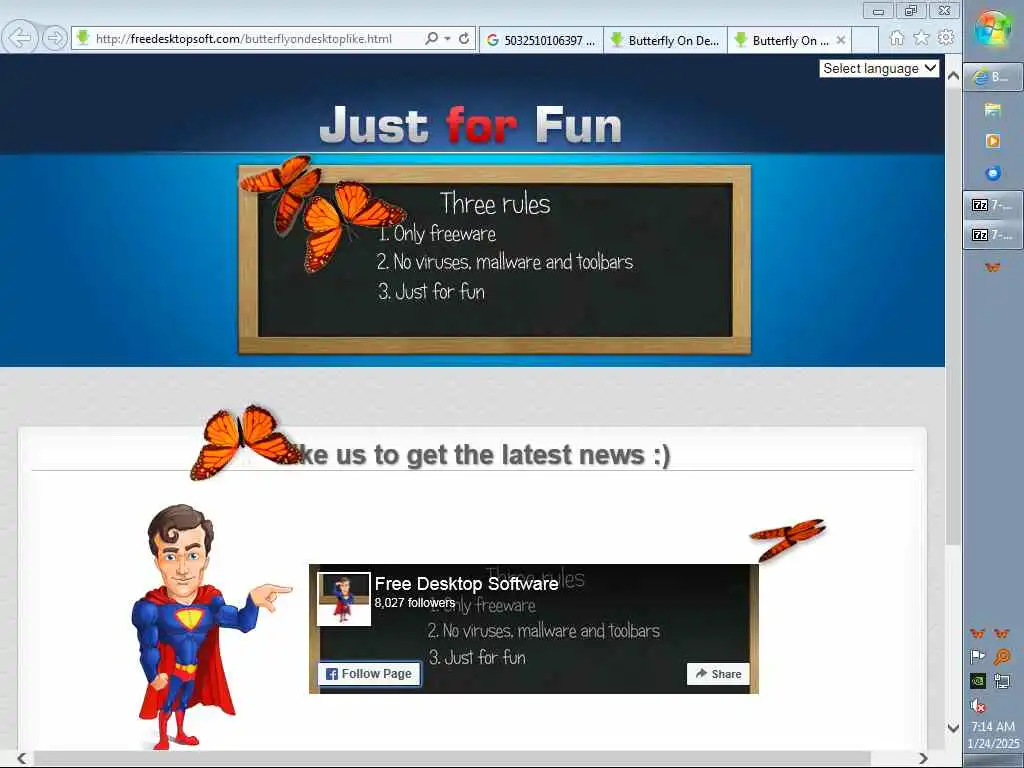Open the Free Desktop Software page link
Image resolution: width=1024 pixels, height=768 pixels.
tap(466, 584)
